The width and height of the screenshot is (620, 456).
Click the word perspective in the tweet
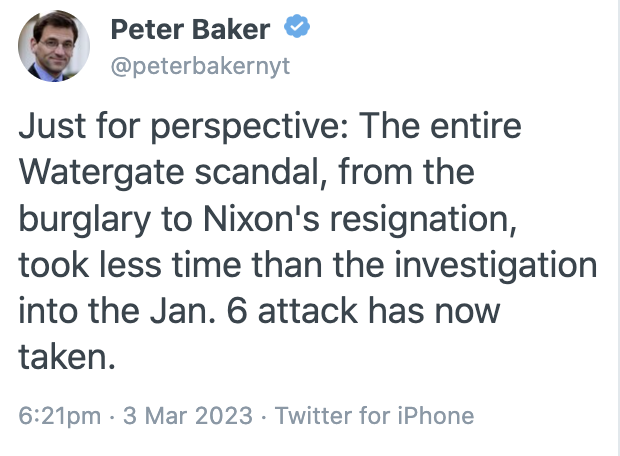(250, 127)
